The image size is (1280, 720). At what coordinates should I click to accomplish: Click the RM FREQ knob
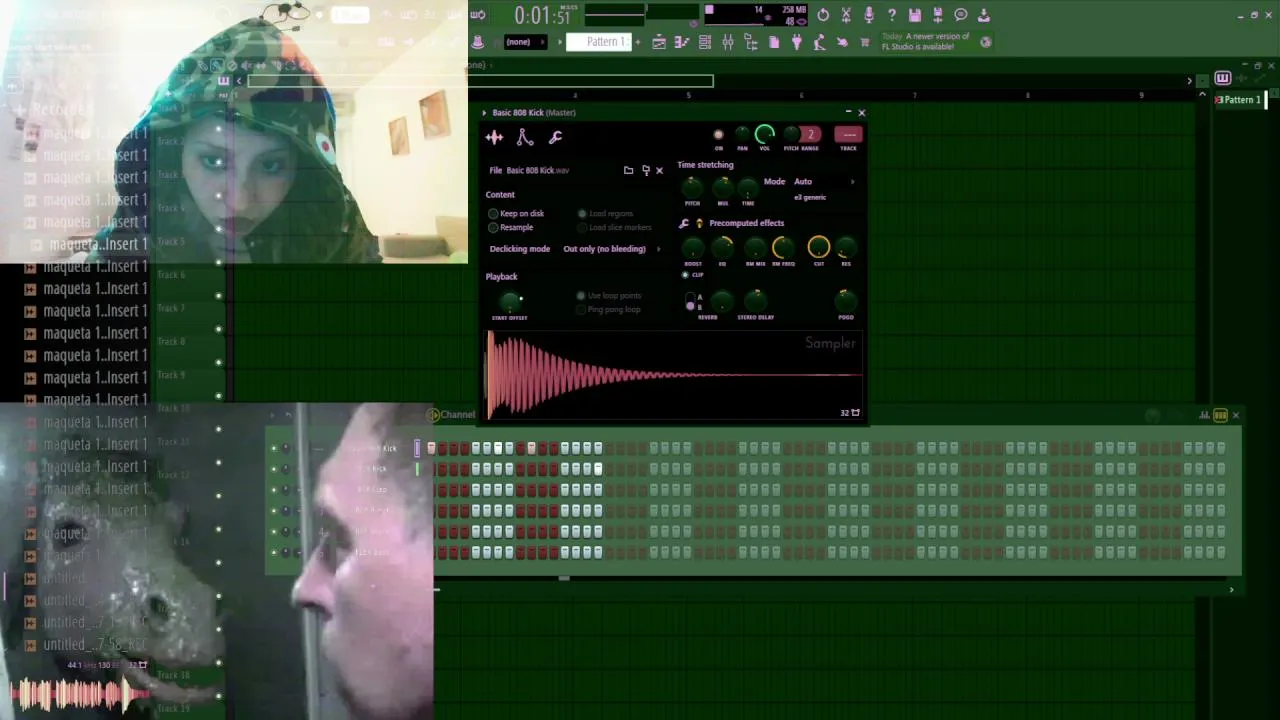(783, 247)
